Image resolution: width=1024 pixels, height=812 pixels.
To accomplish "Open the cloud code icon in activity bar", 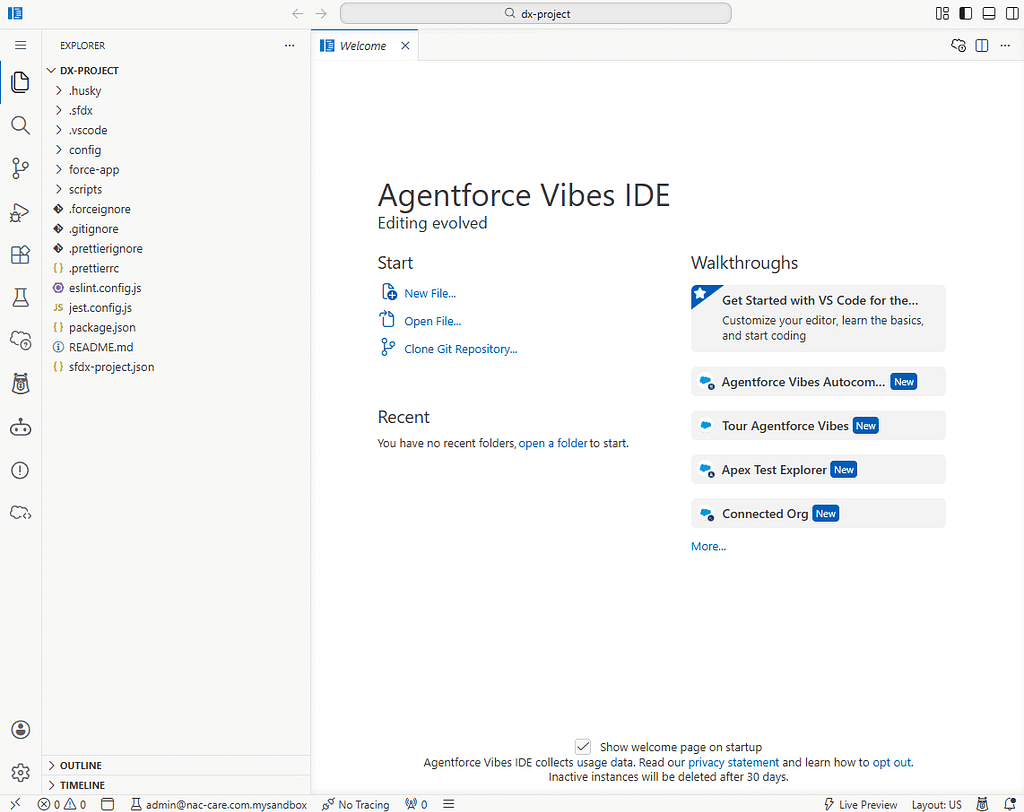I will click(20, 513).
